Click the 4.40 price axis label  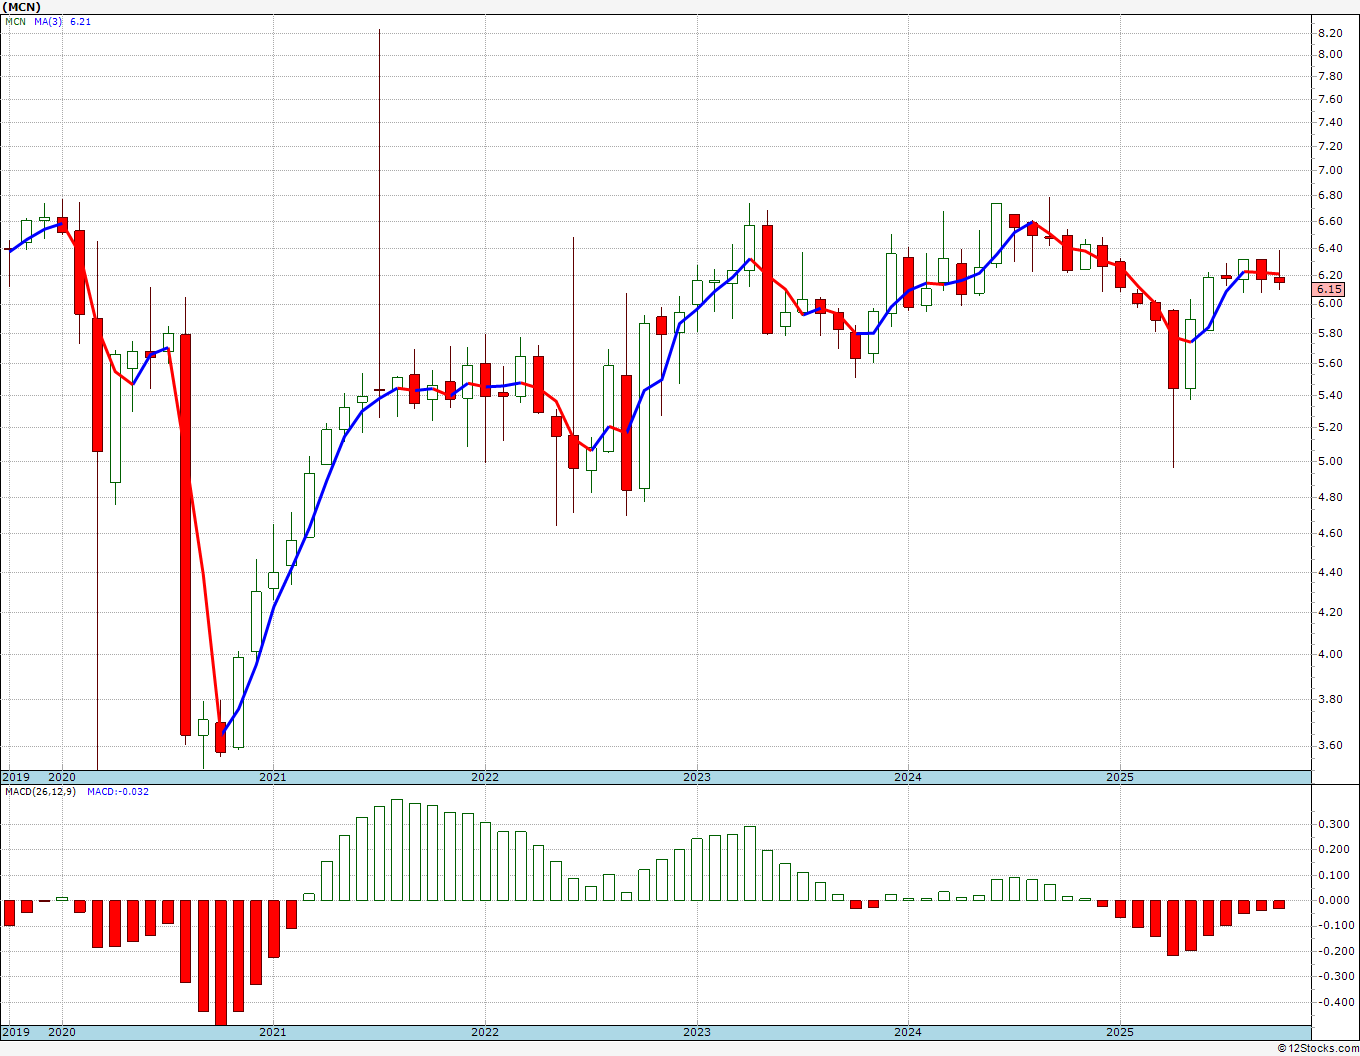pos(1330,572)
